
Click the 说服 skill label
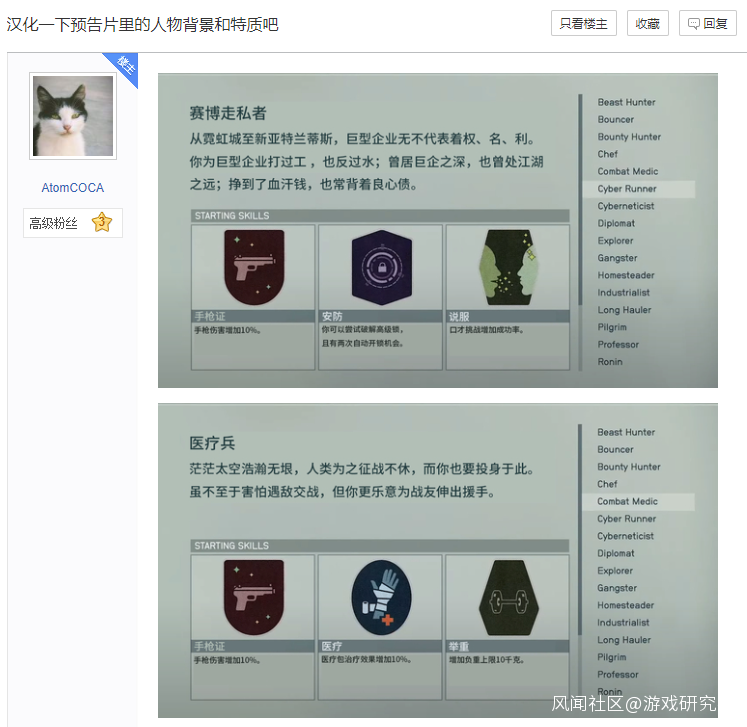(459, 316)
